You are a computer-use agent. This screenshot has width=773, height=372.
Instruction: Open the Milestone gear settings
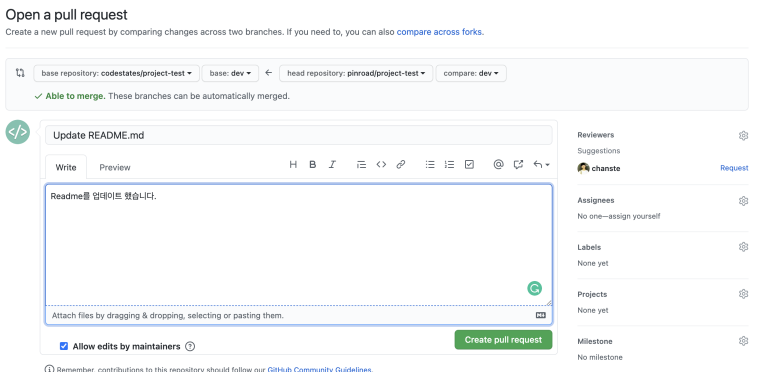[743, 341]
